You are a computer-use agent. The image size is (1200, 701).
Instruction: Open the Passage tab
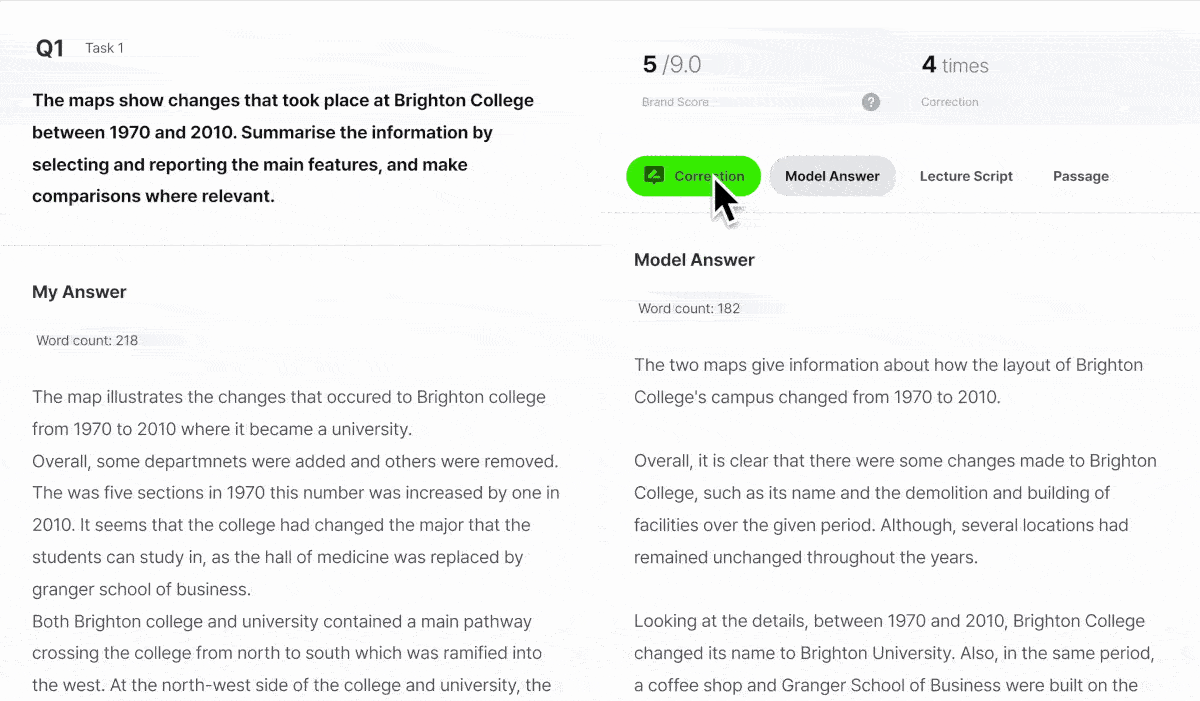[1080, 176]
